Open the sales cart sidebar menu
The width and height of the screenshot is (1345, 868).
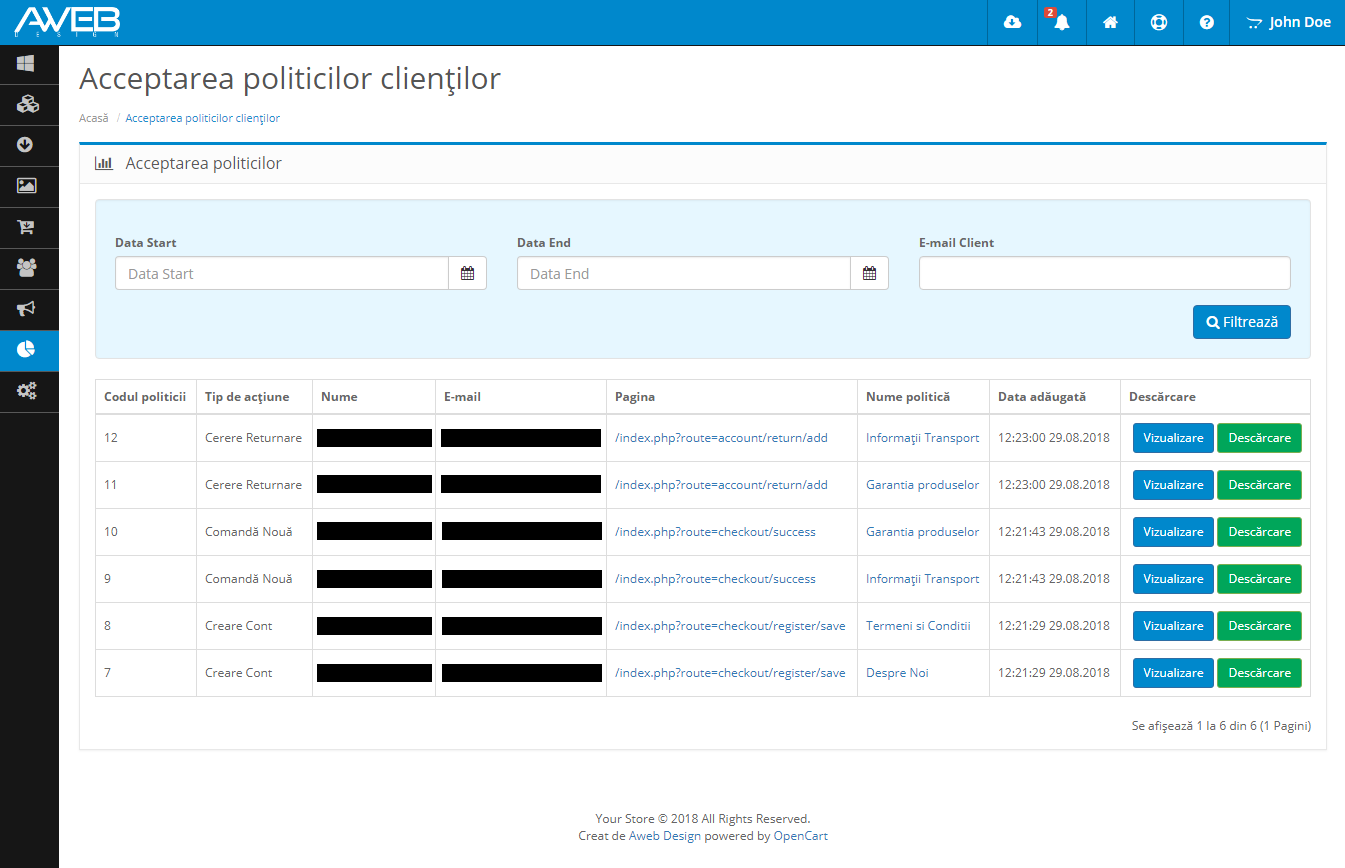(x=27, y=227)
